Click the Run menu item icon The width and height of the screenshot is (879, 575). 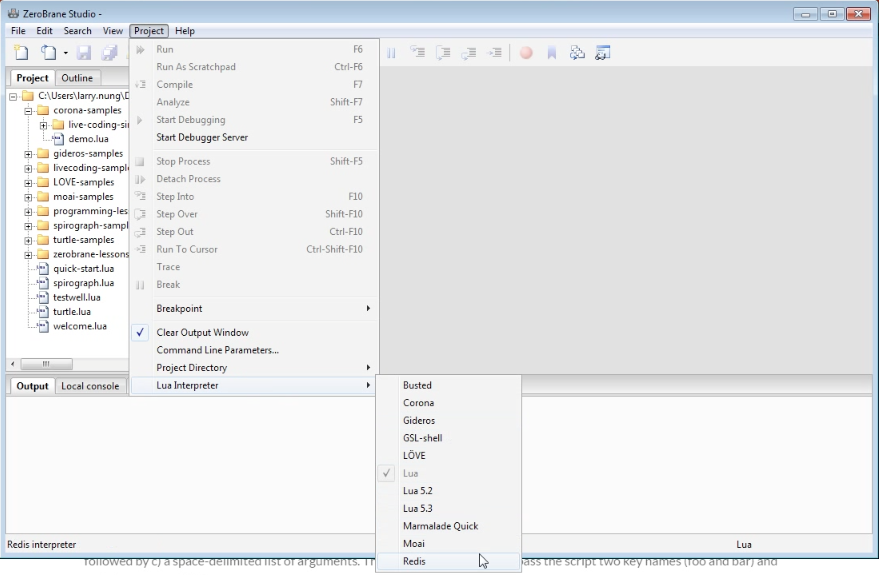click(140, 49)
